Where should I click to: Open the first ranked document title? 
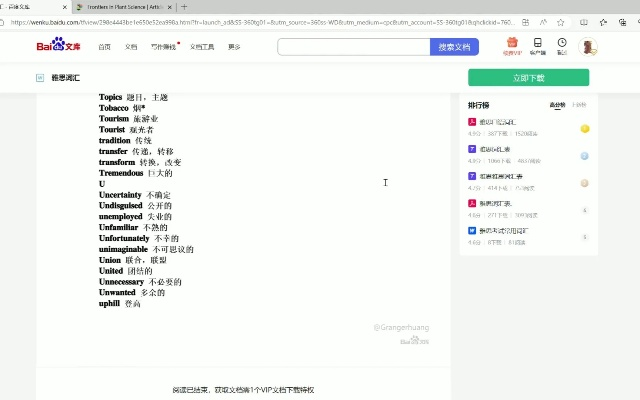point(498,122)
